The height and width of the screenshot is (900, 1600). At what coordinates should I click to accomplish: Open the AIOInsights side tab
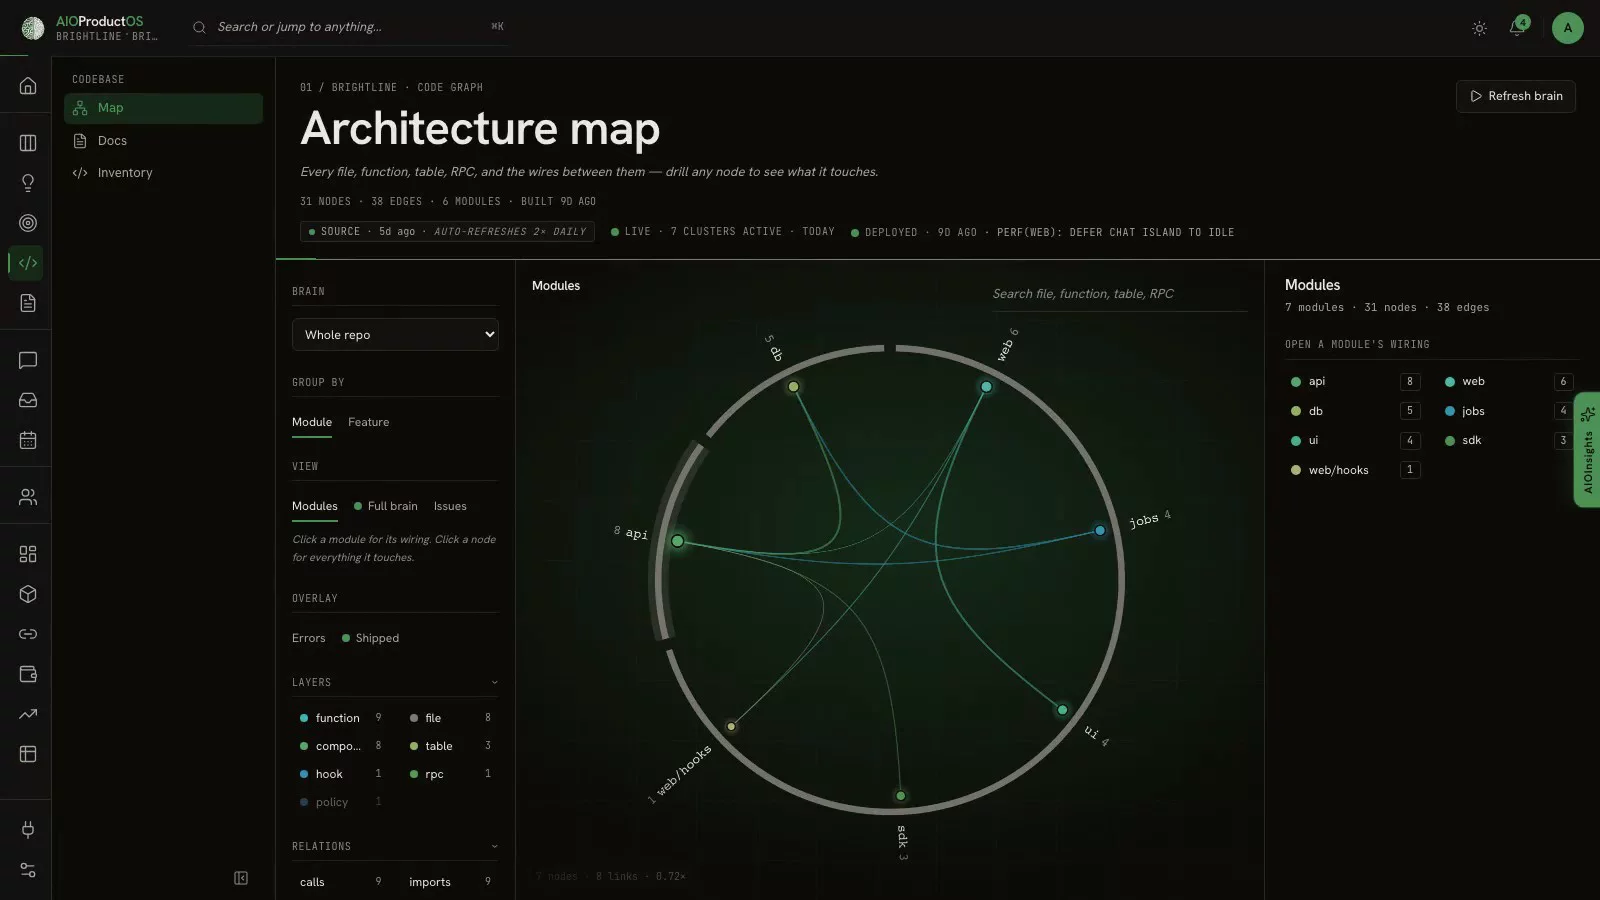[1588, 450]
